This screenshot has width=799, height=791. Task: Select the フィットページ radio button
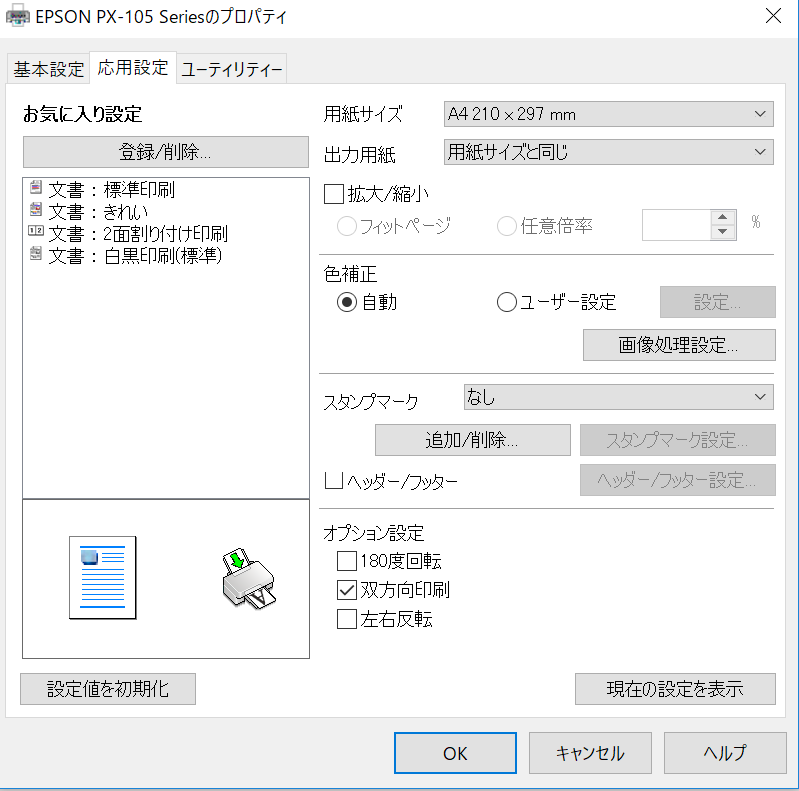(x=347, y=226)
